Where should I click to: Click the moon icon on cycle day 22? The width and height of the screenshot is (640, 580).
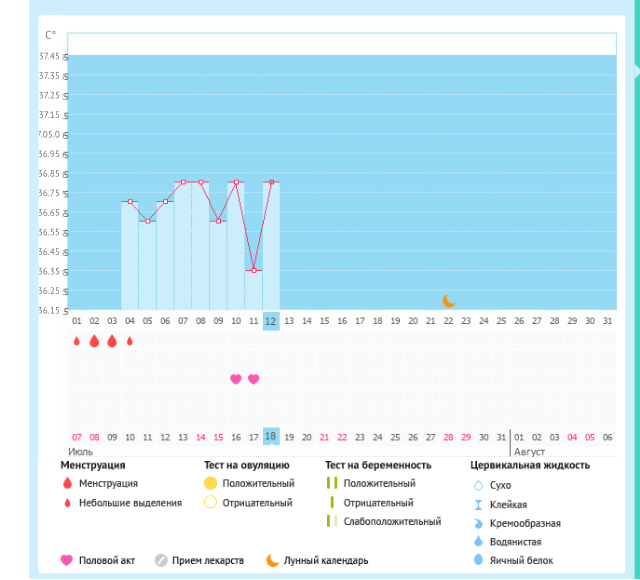click(x=449, y=300)
